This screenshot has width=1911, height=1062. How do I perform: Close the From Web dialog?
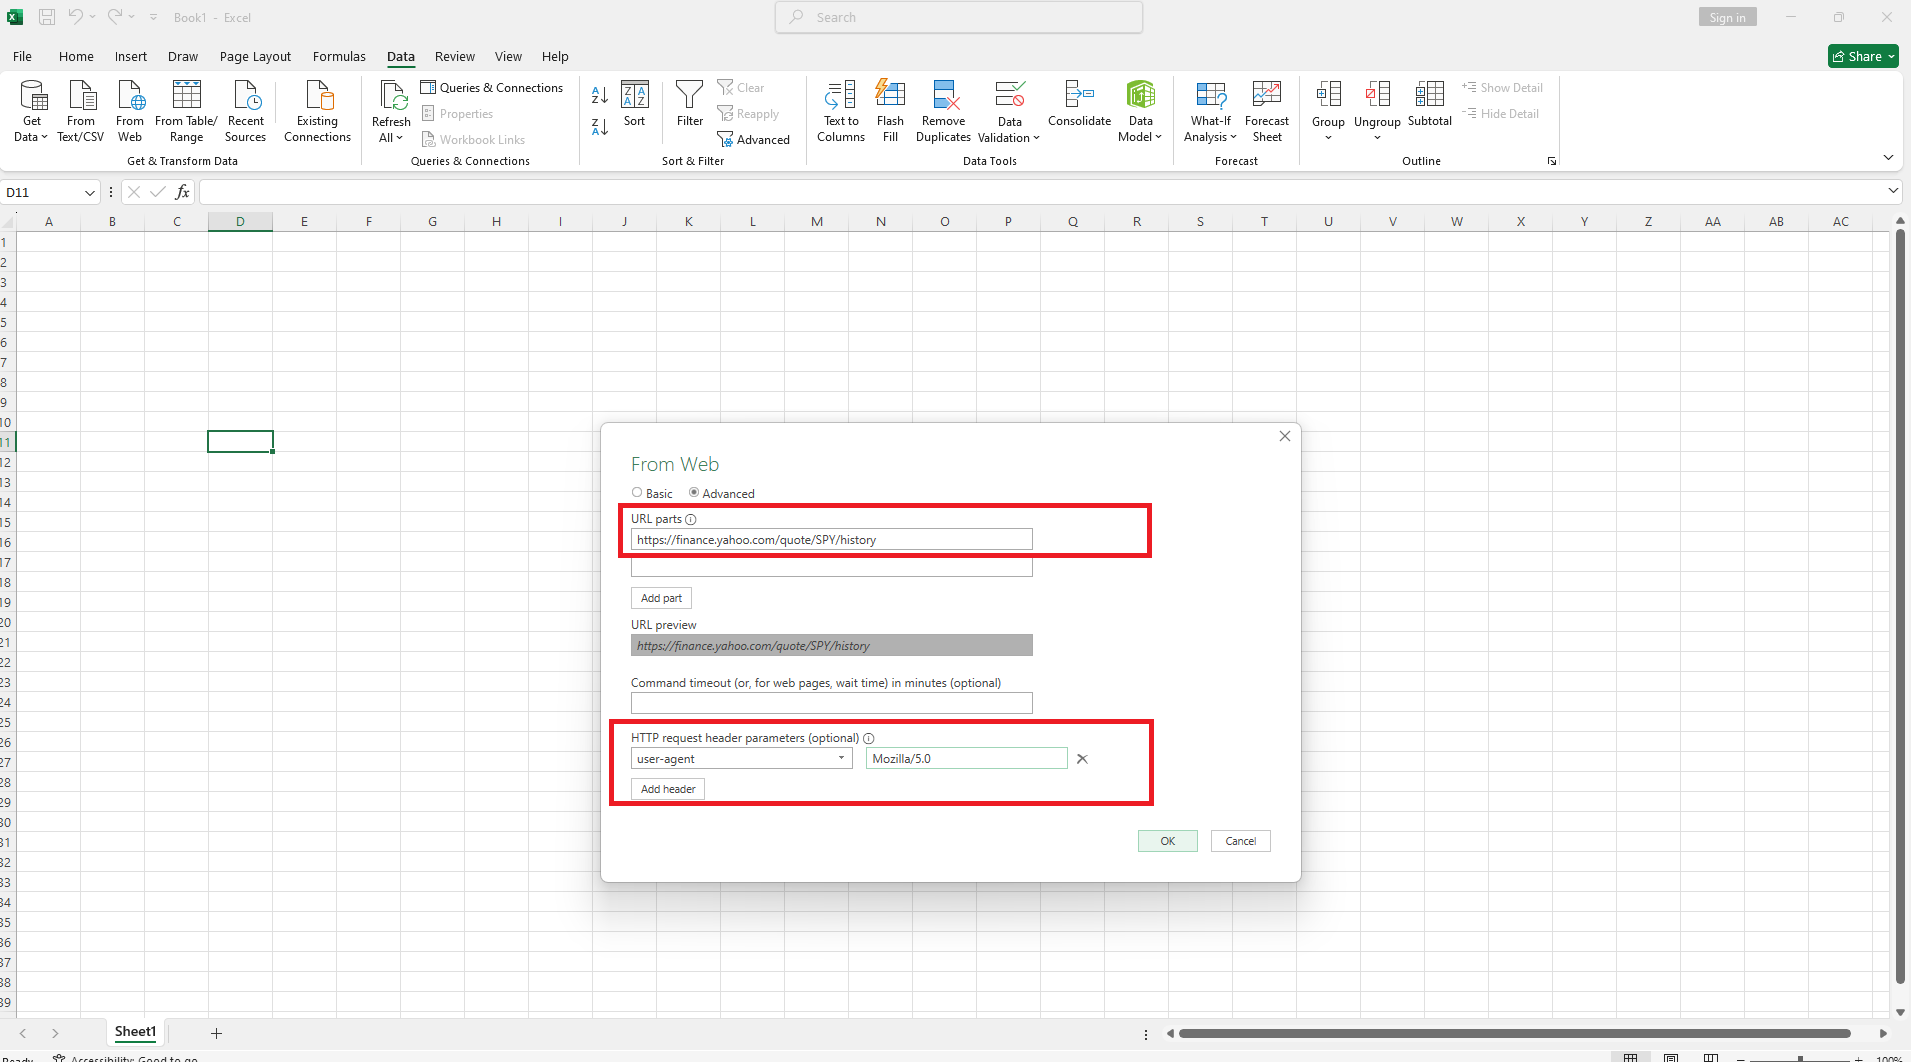[1284, 436]
